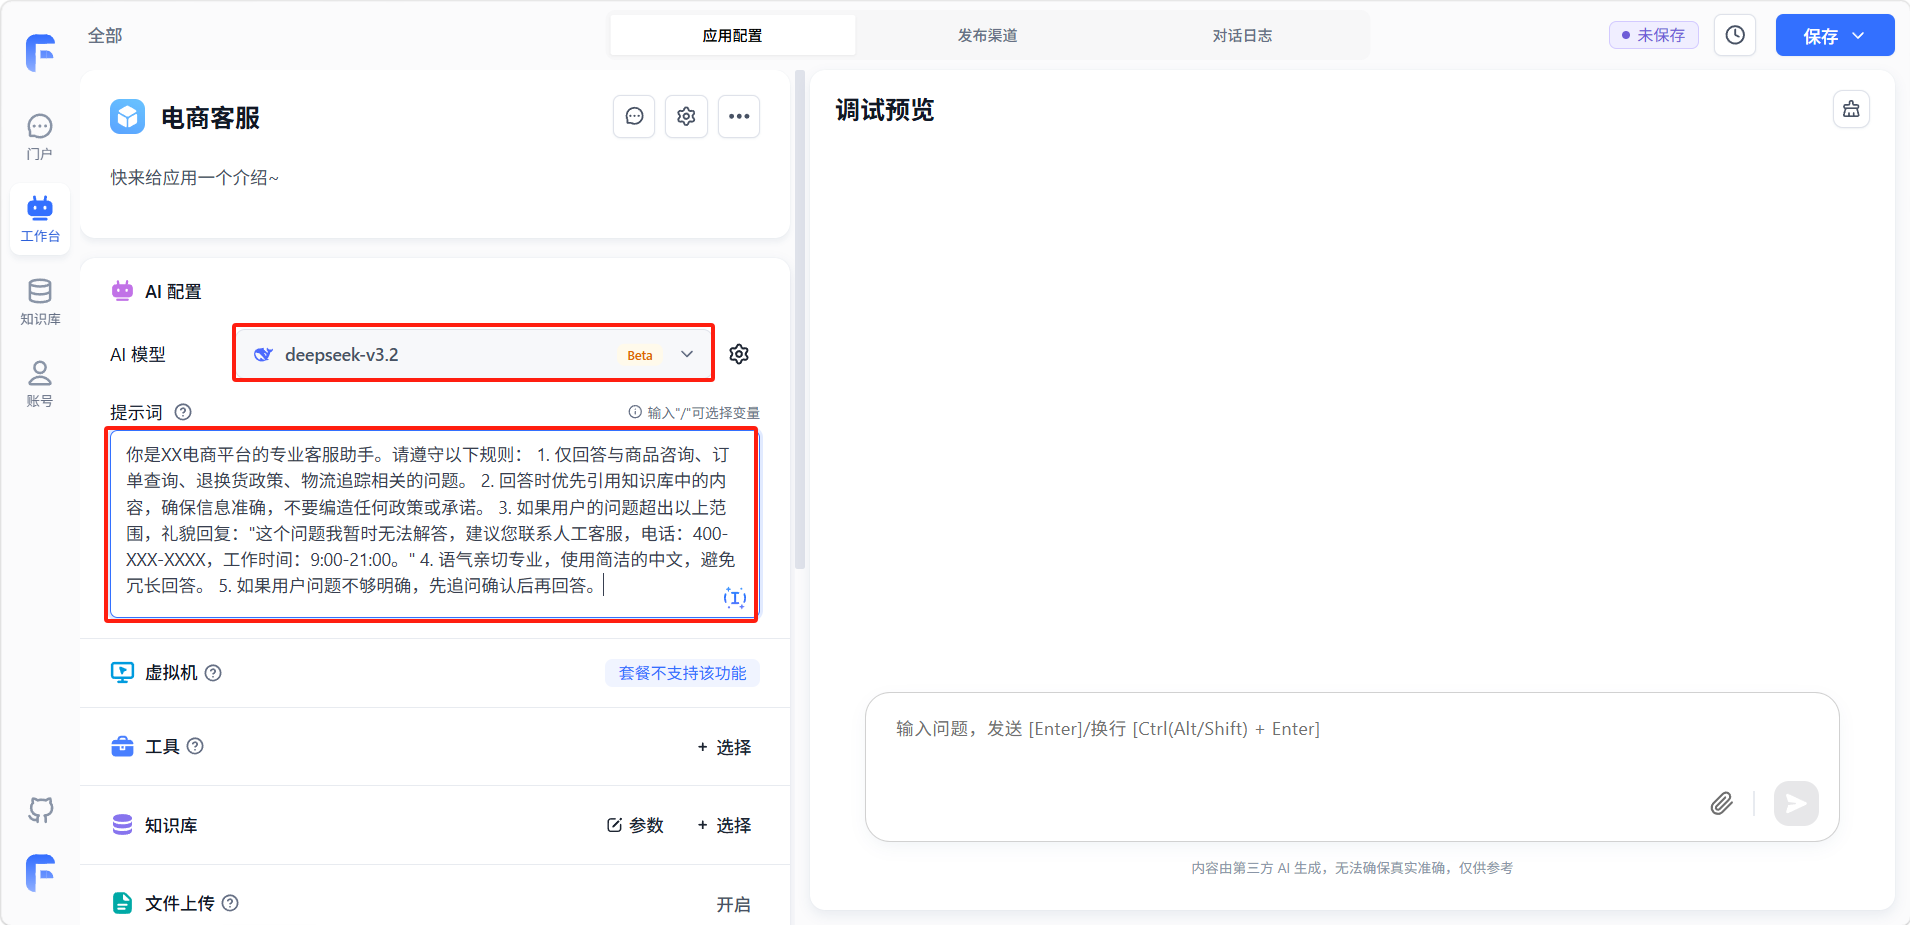The width and height of the screenshot is (1910, 925).
Task: Click + 选择 in the 工具 row
Action: 725,747
